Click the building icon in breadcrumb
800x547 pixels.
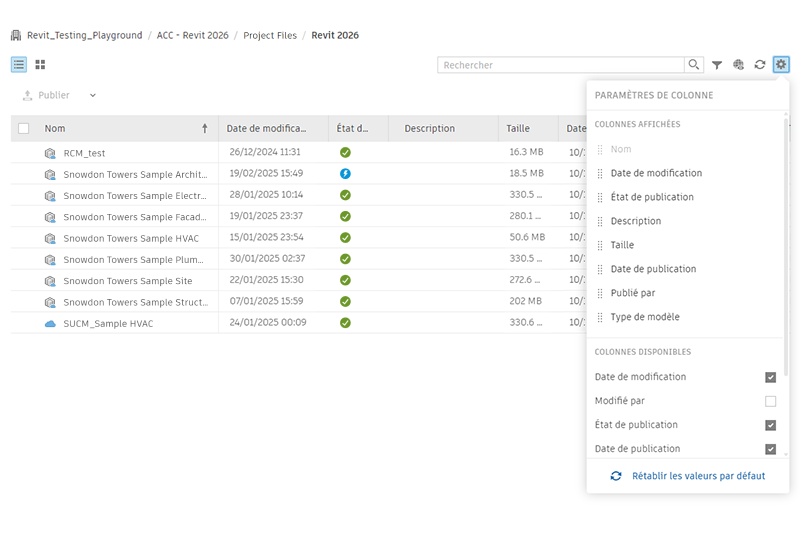(16, 35)
